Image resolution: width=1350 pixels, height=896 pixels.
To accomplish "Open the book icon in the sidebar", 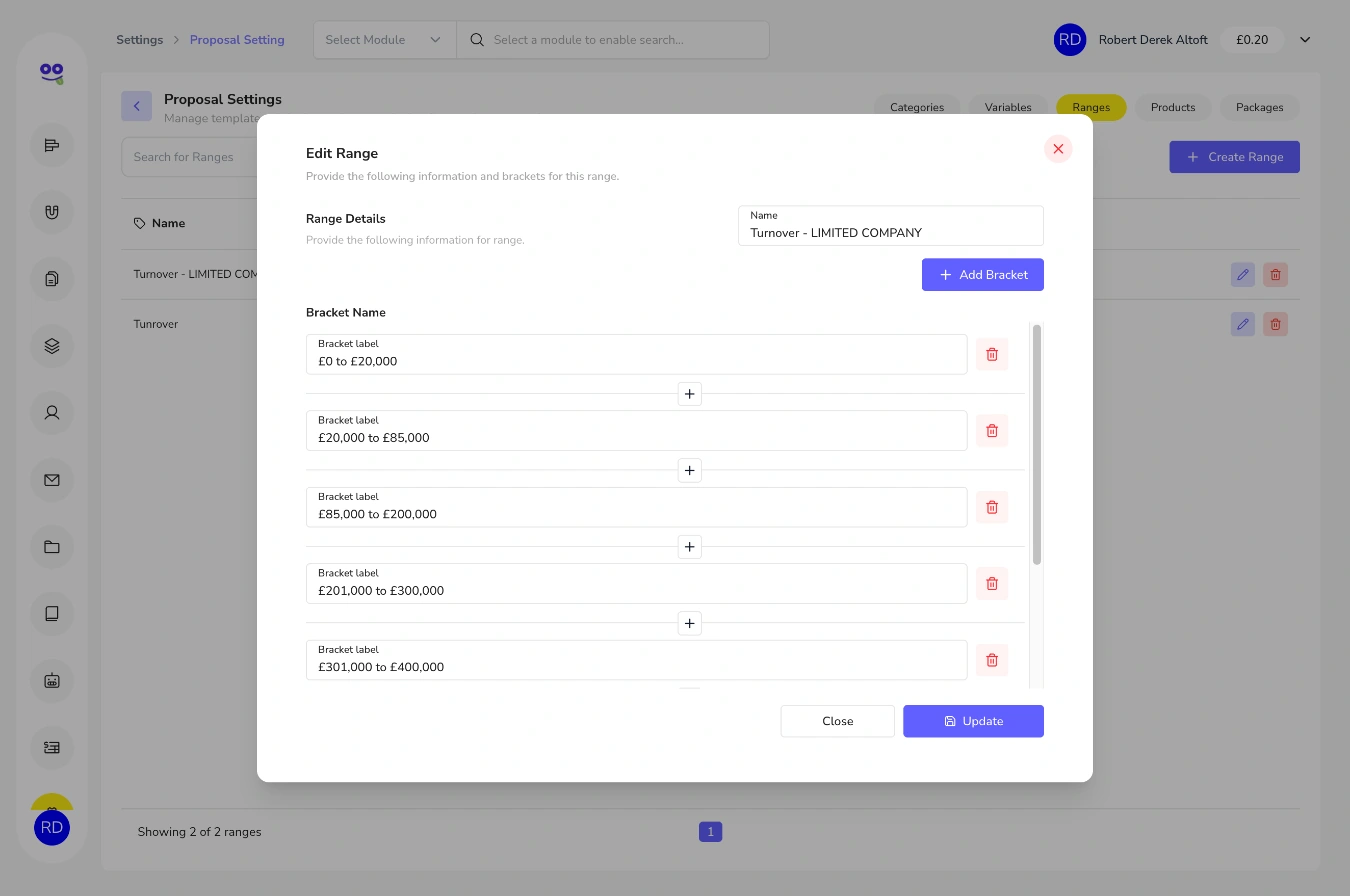I will point(52,613).
